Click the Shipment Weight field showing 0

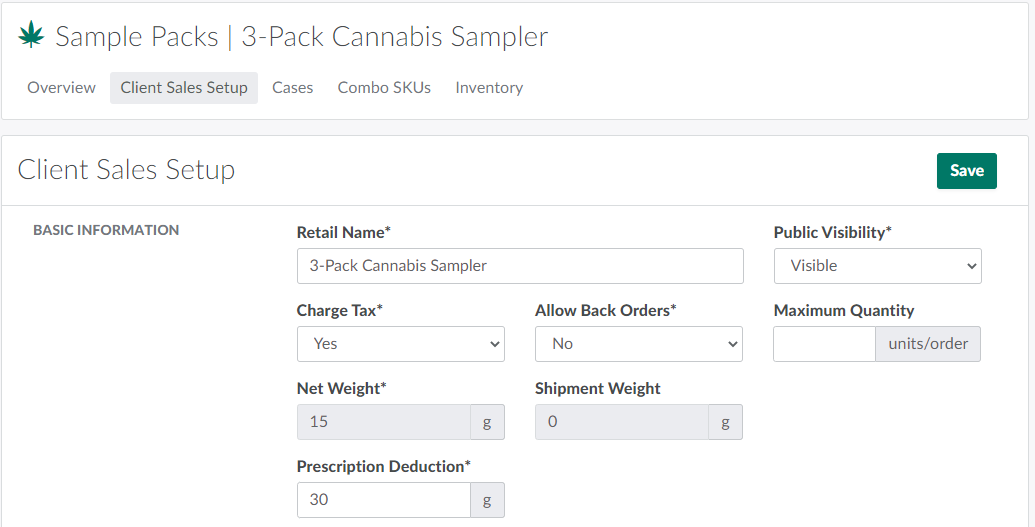click(622, 422)
